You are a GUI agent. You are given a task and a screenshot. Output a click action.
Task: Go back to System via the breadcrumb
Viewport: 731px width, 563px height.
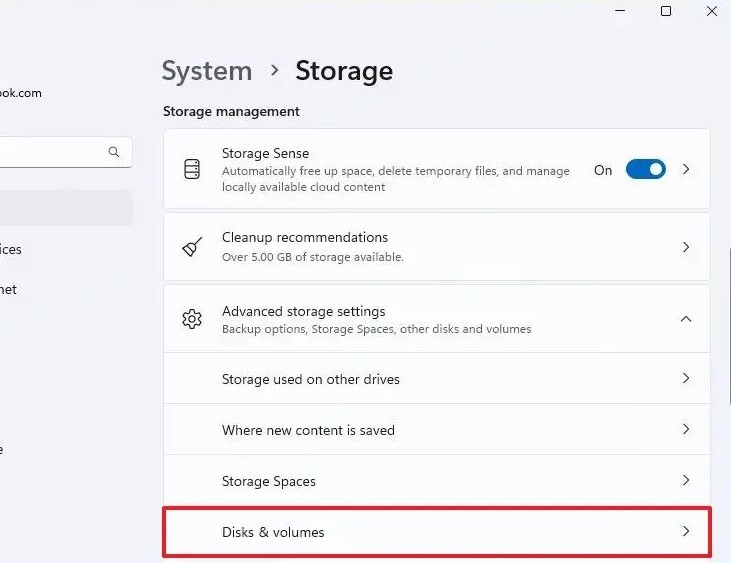pos(207,72)
